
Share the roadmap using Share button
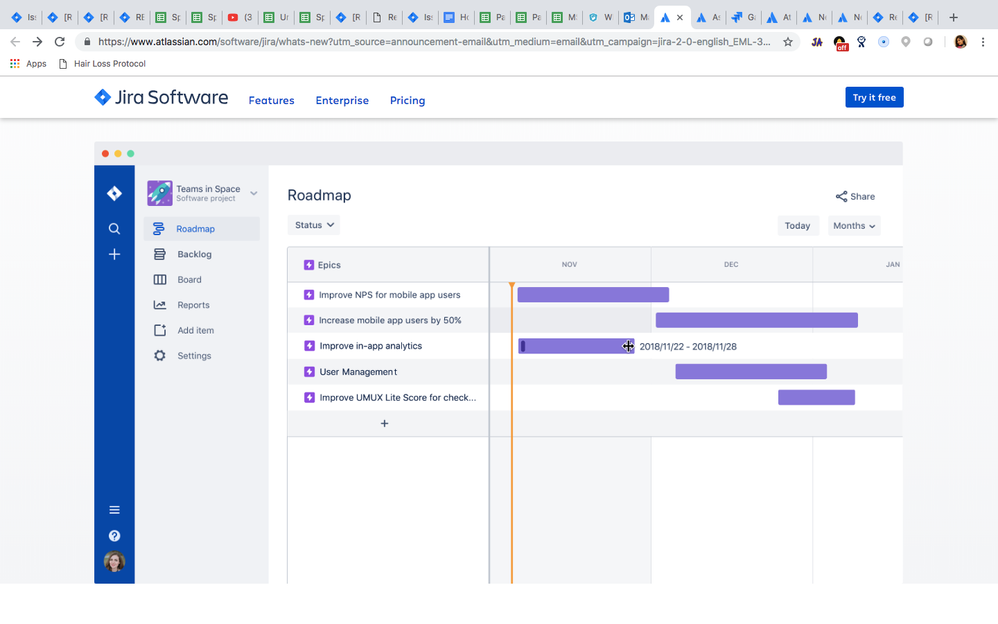[855, 197]
